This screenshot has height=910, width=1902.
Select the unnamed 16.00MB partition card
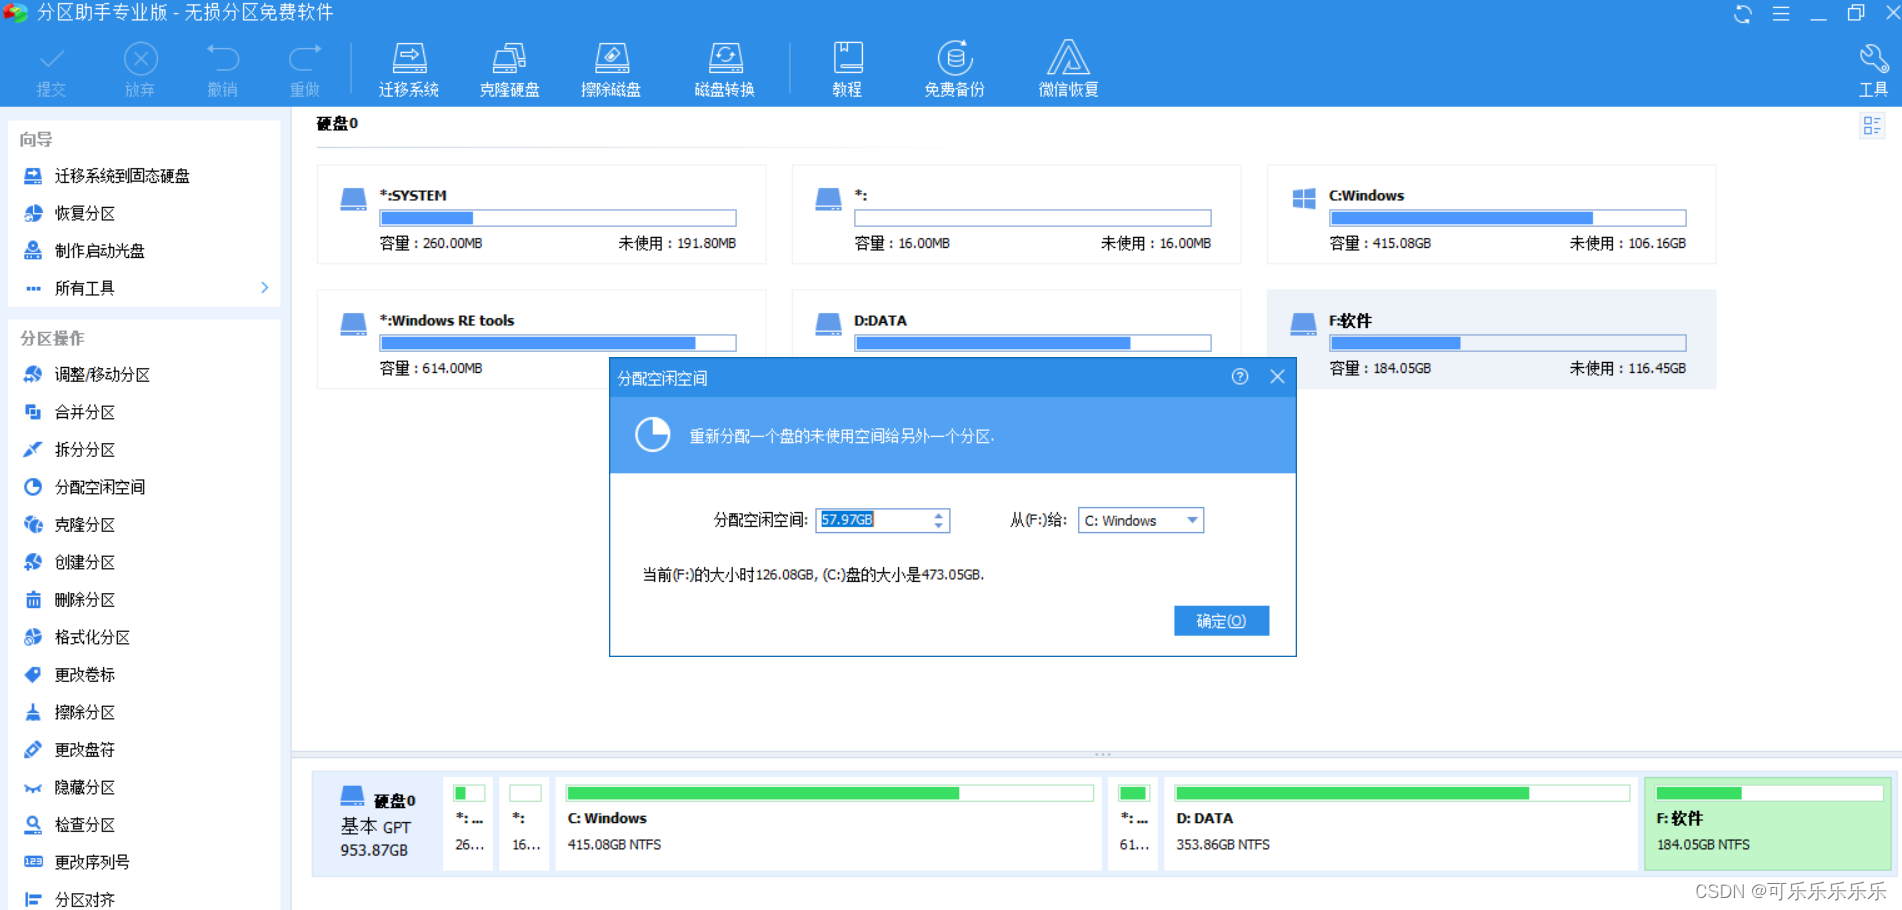point(1016,214)
